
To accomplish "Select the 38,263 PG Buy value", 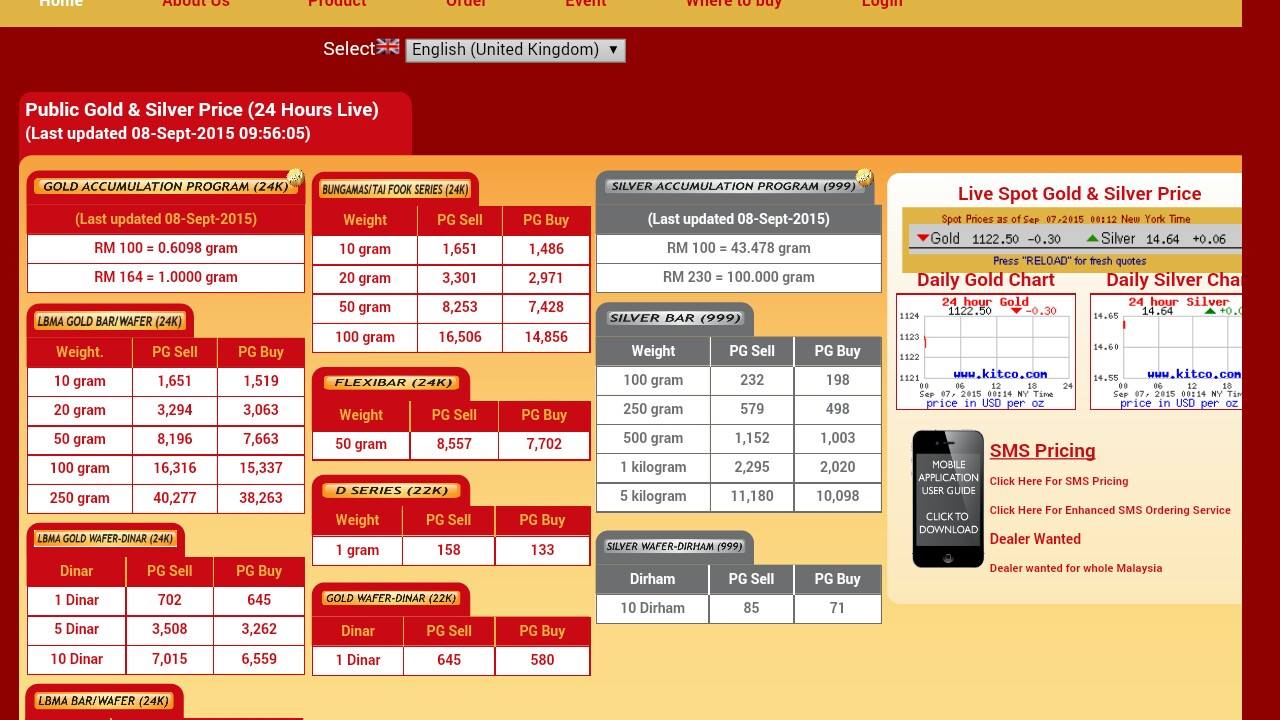I will 261,498.
